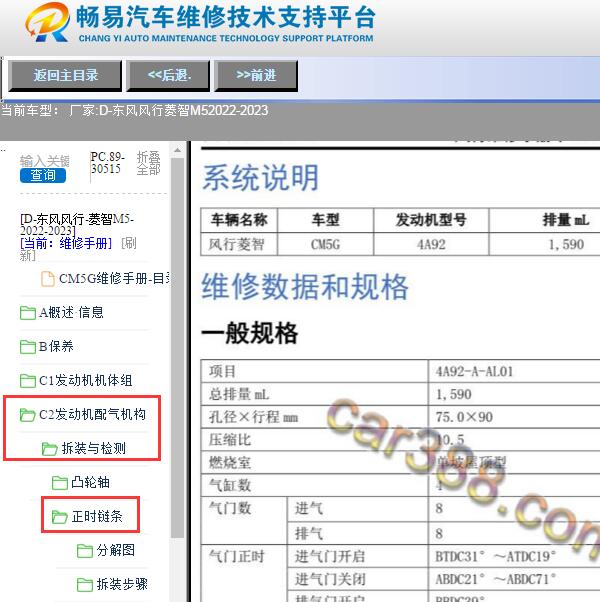This screenshot has height=602, width=600.
Task: Open the 分解图 tree item
Action: coord(116,550)
